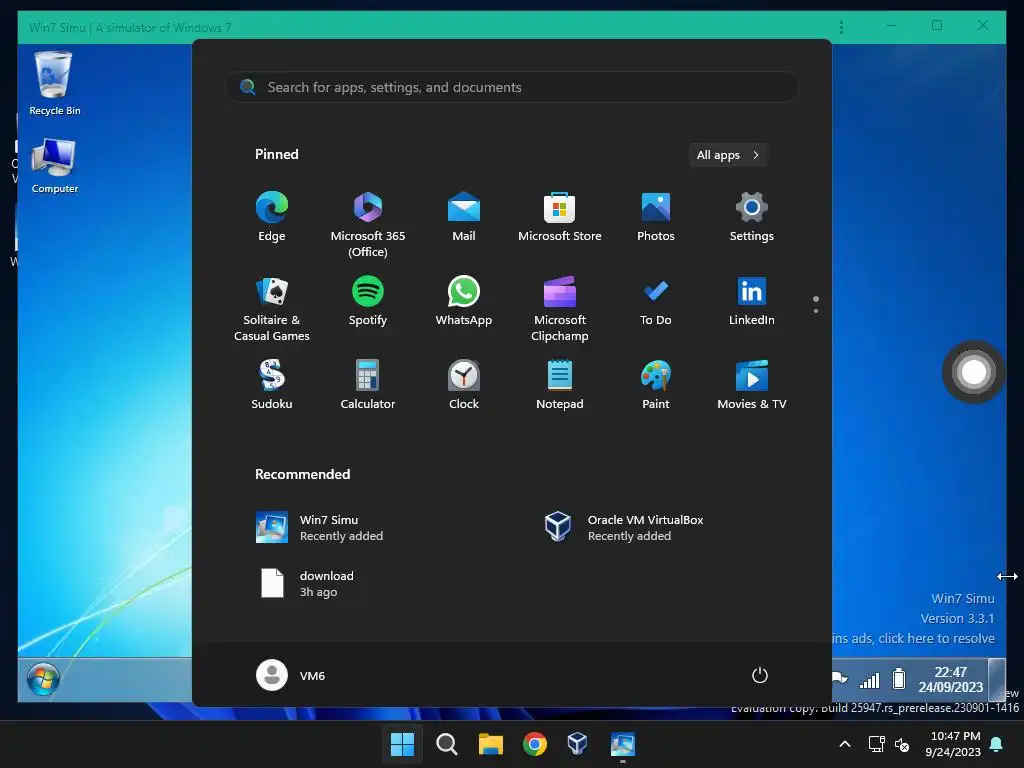Click the 22:47 clock in Win7 Simu taskbar

(x=950, y=679)
